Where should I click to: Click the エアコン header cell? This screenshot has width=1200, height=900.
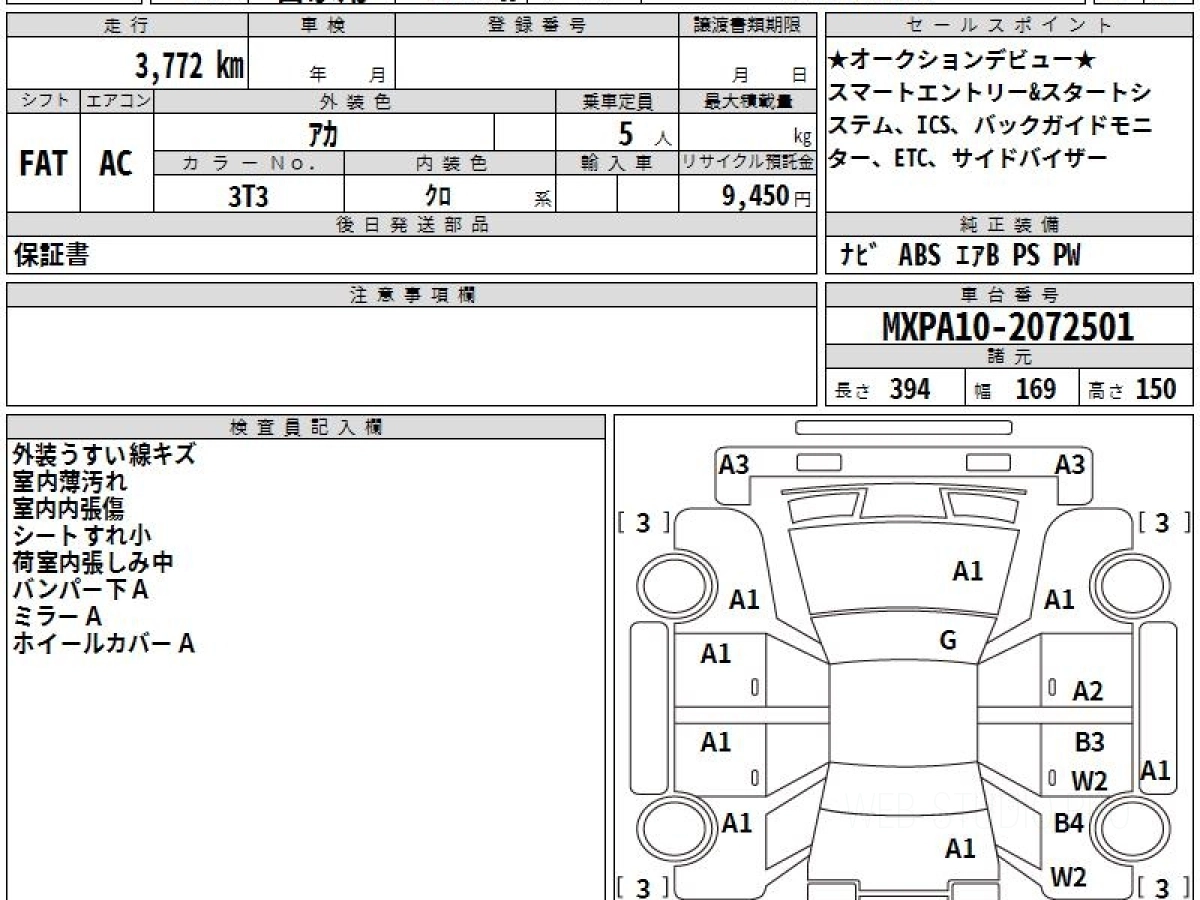click(x=117, y=101)
